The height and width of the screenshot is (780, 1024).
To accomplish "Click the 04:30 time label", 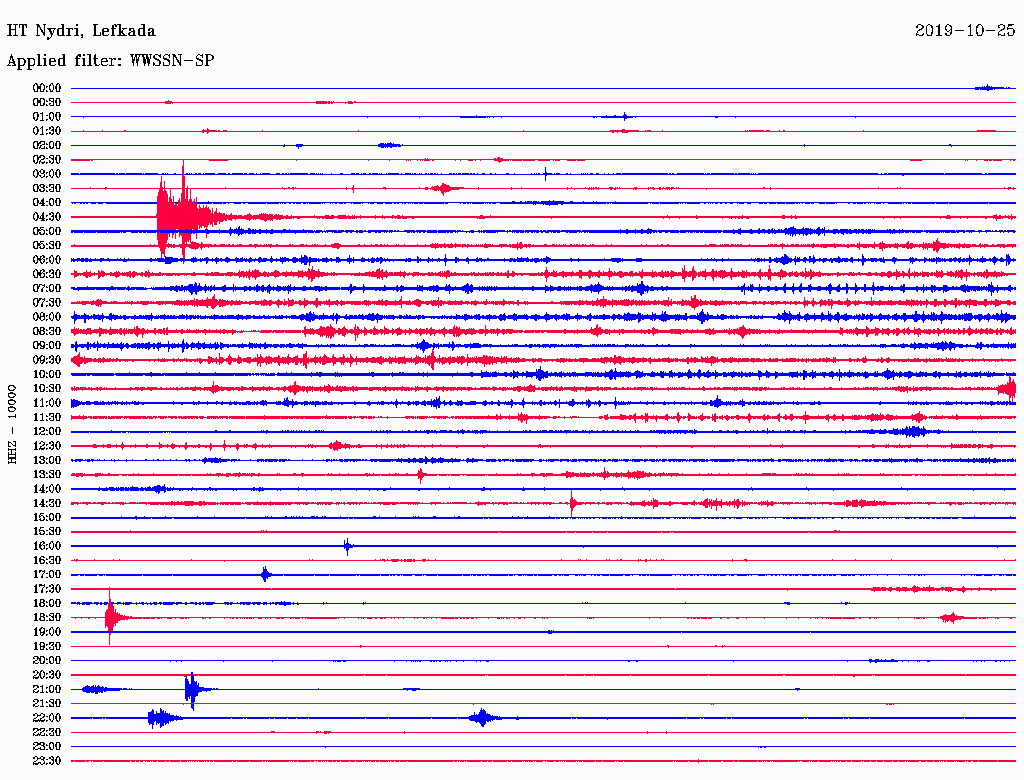I will 46,217.
